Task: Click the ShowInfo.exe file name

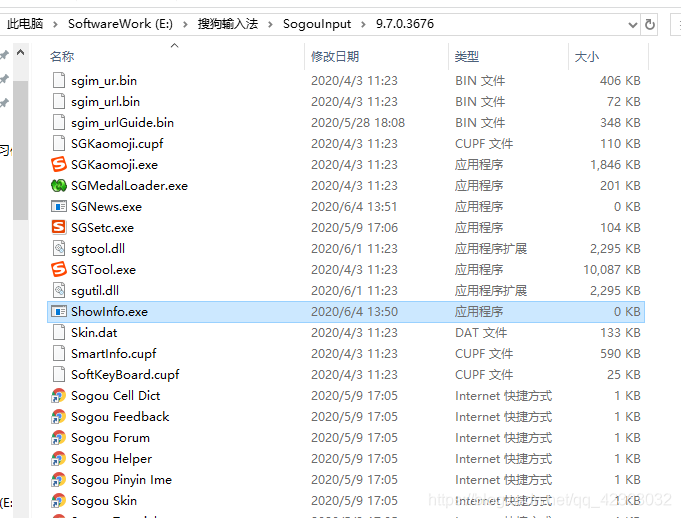Action: pyautogui.click(x=109, y=311)
